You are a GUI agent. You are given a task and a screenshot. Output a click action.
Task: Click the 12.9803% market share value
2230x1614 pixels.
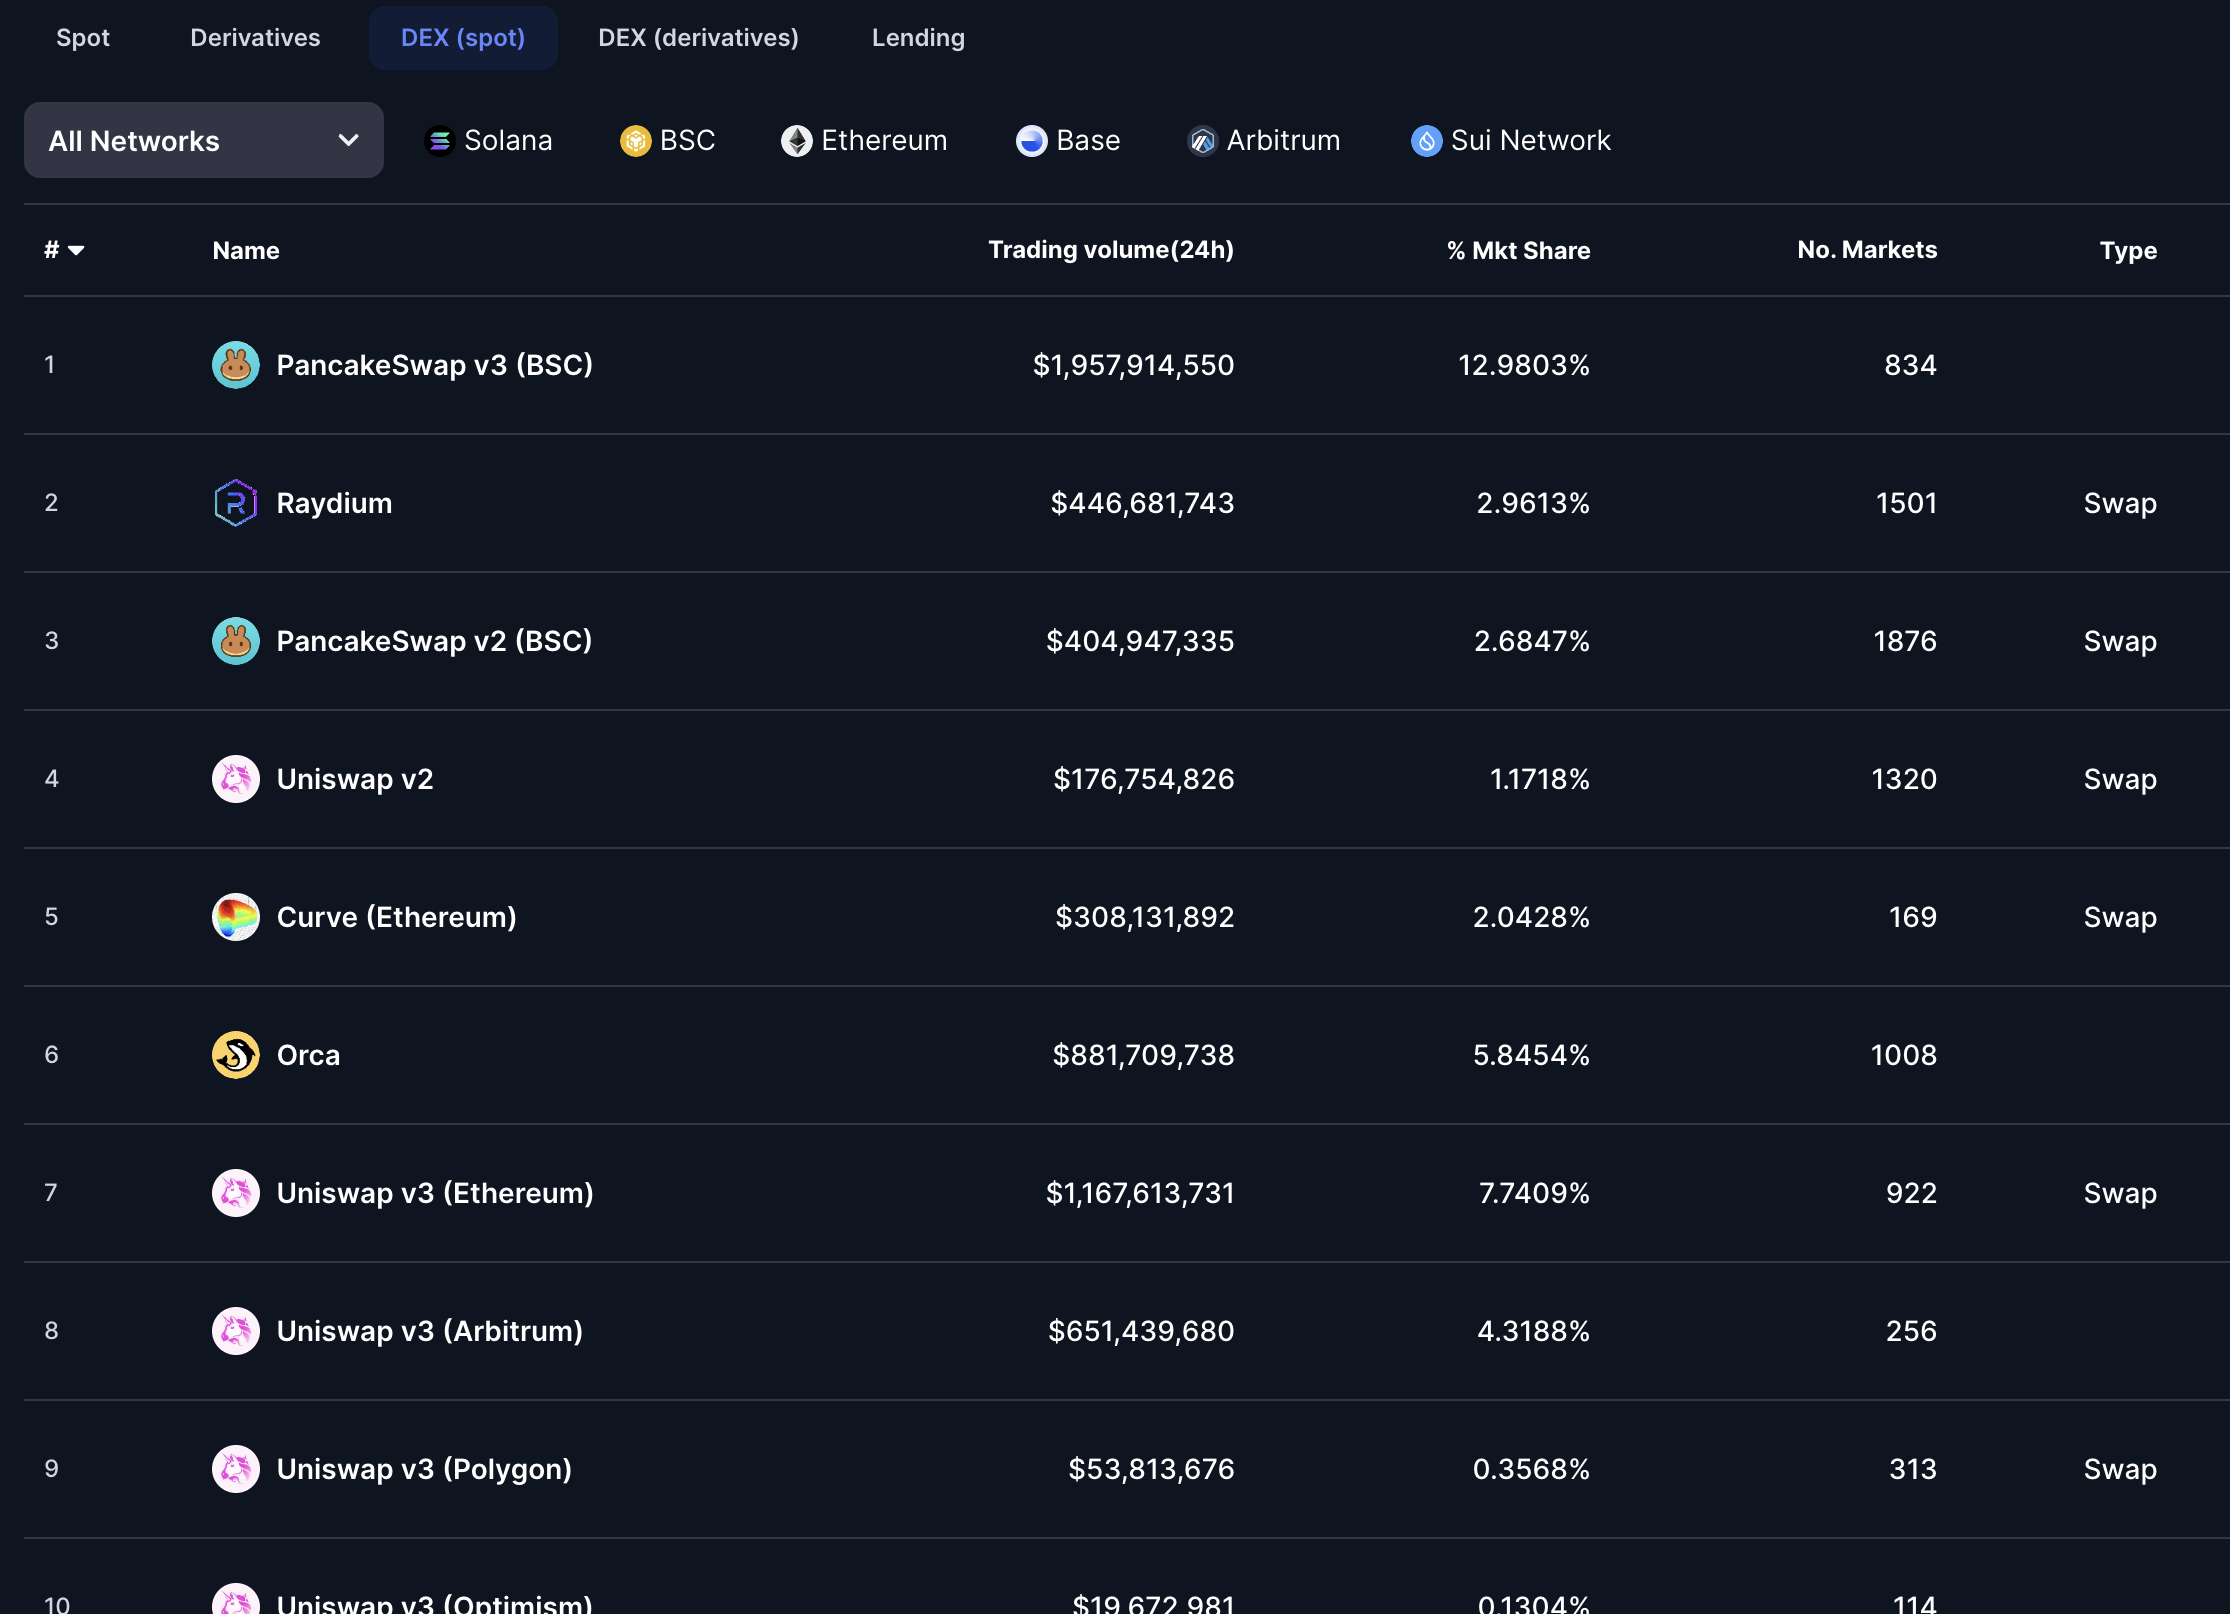point(1524,365)
